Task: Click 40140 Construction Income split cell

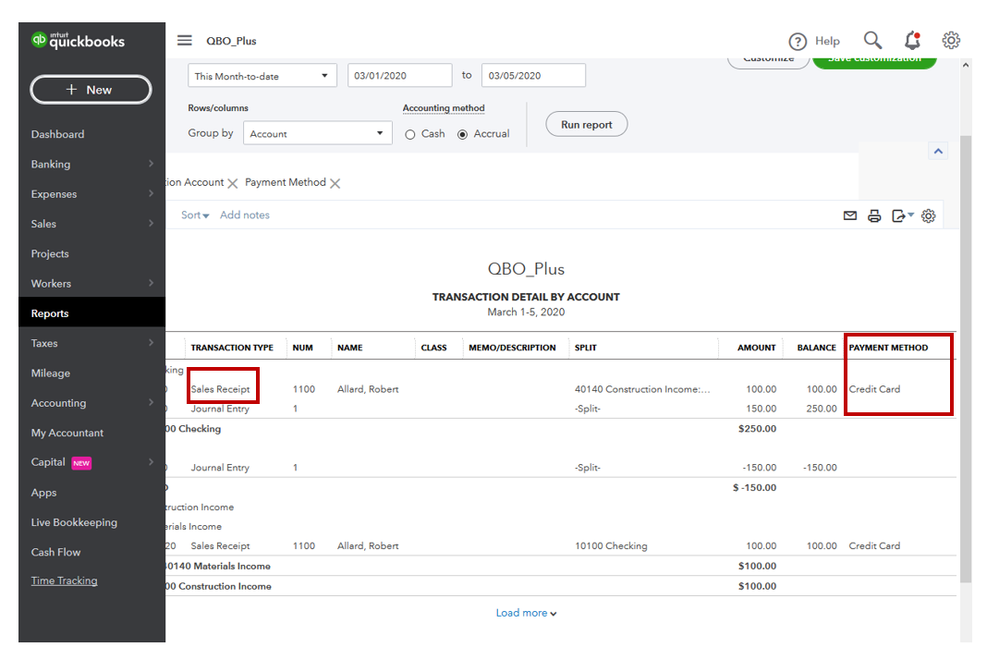Action: point(642,389)
